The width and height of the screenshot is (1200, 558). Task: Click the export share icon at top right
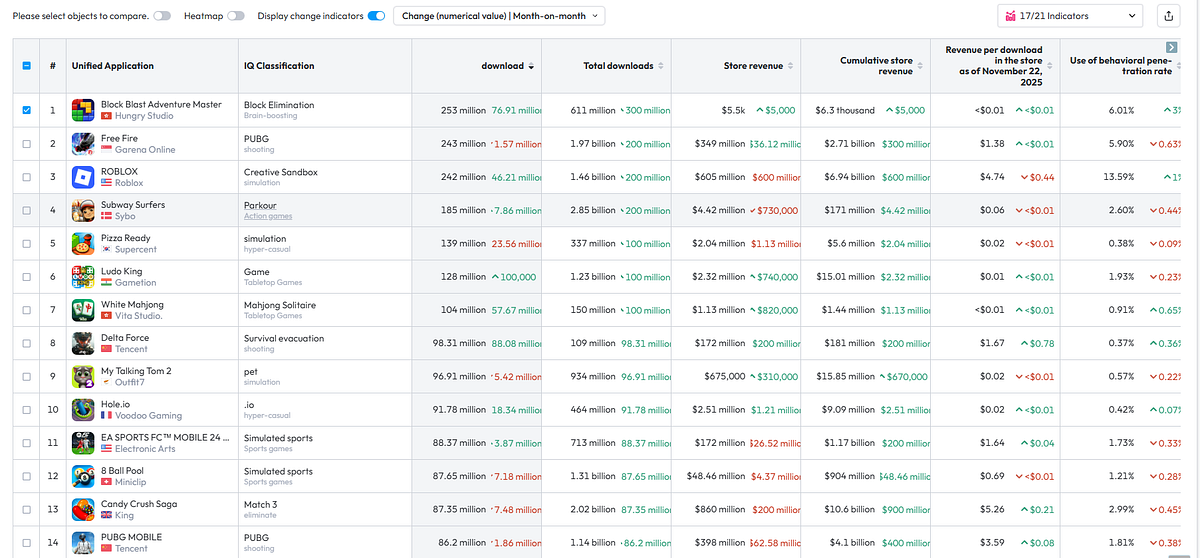1167,16
